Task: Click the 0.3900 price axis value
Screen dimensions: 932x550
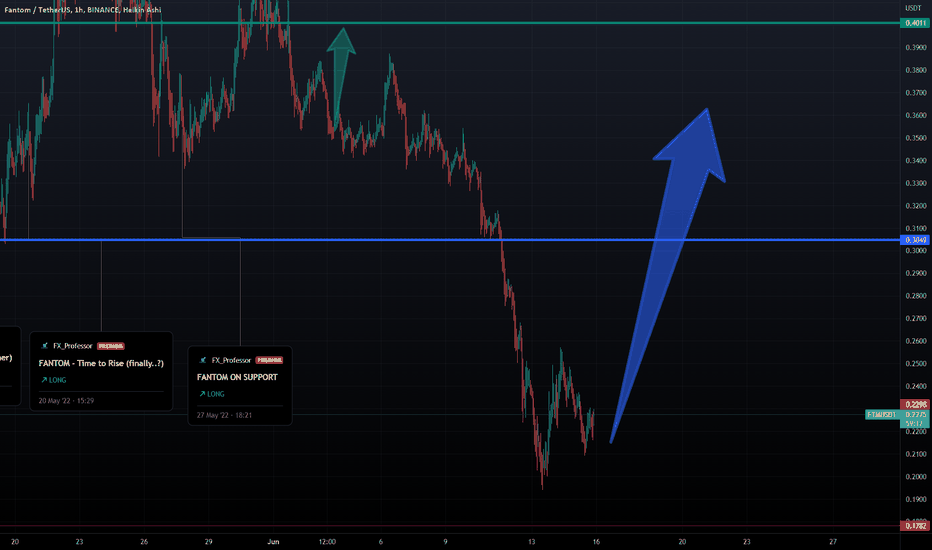Action: point(915,48)
